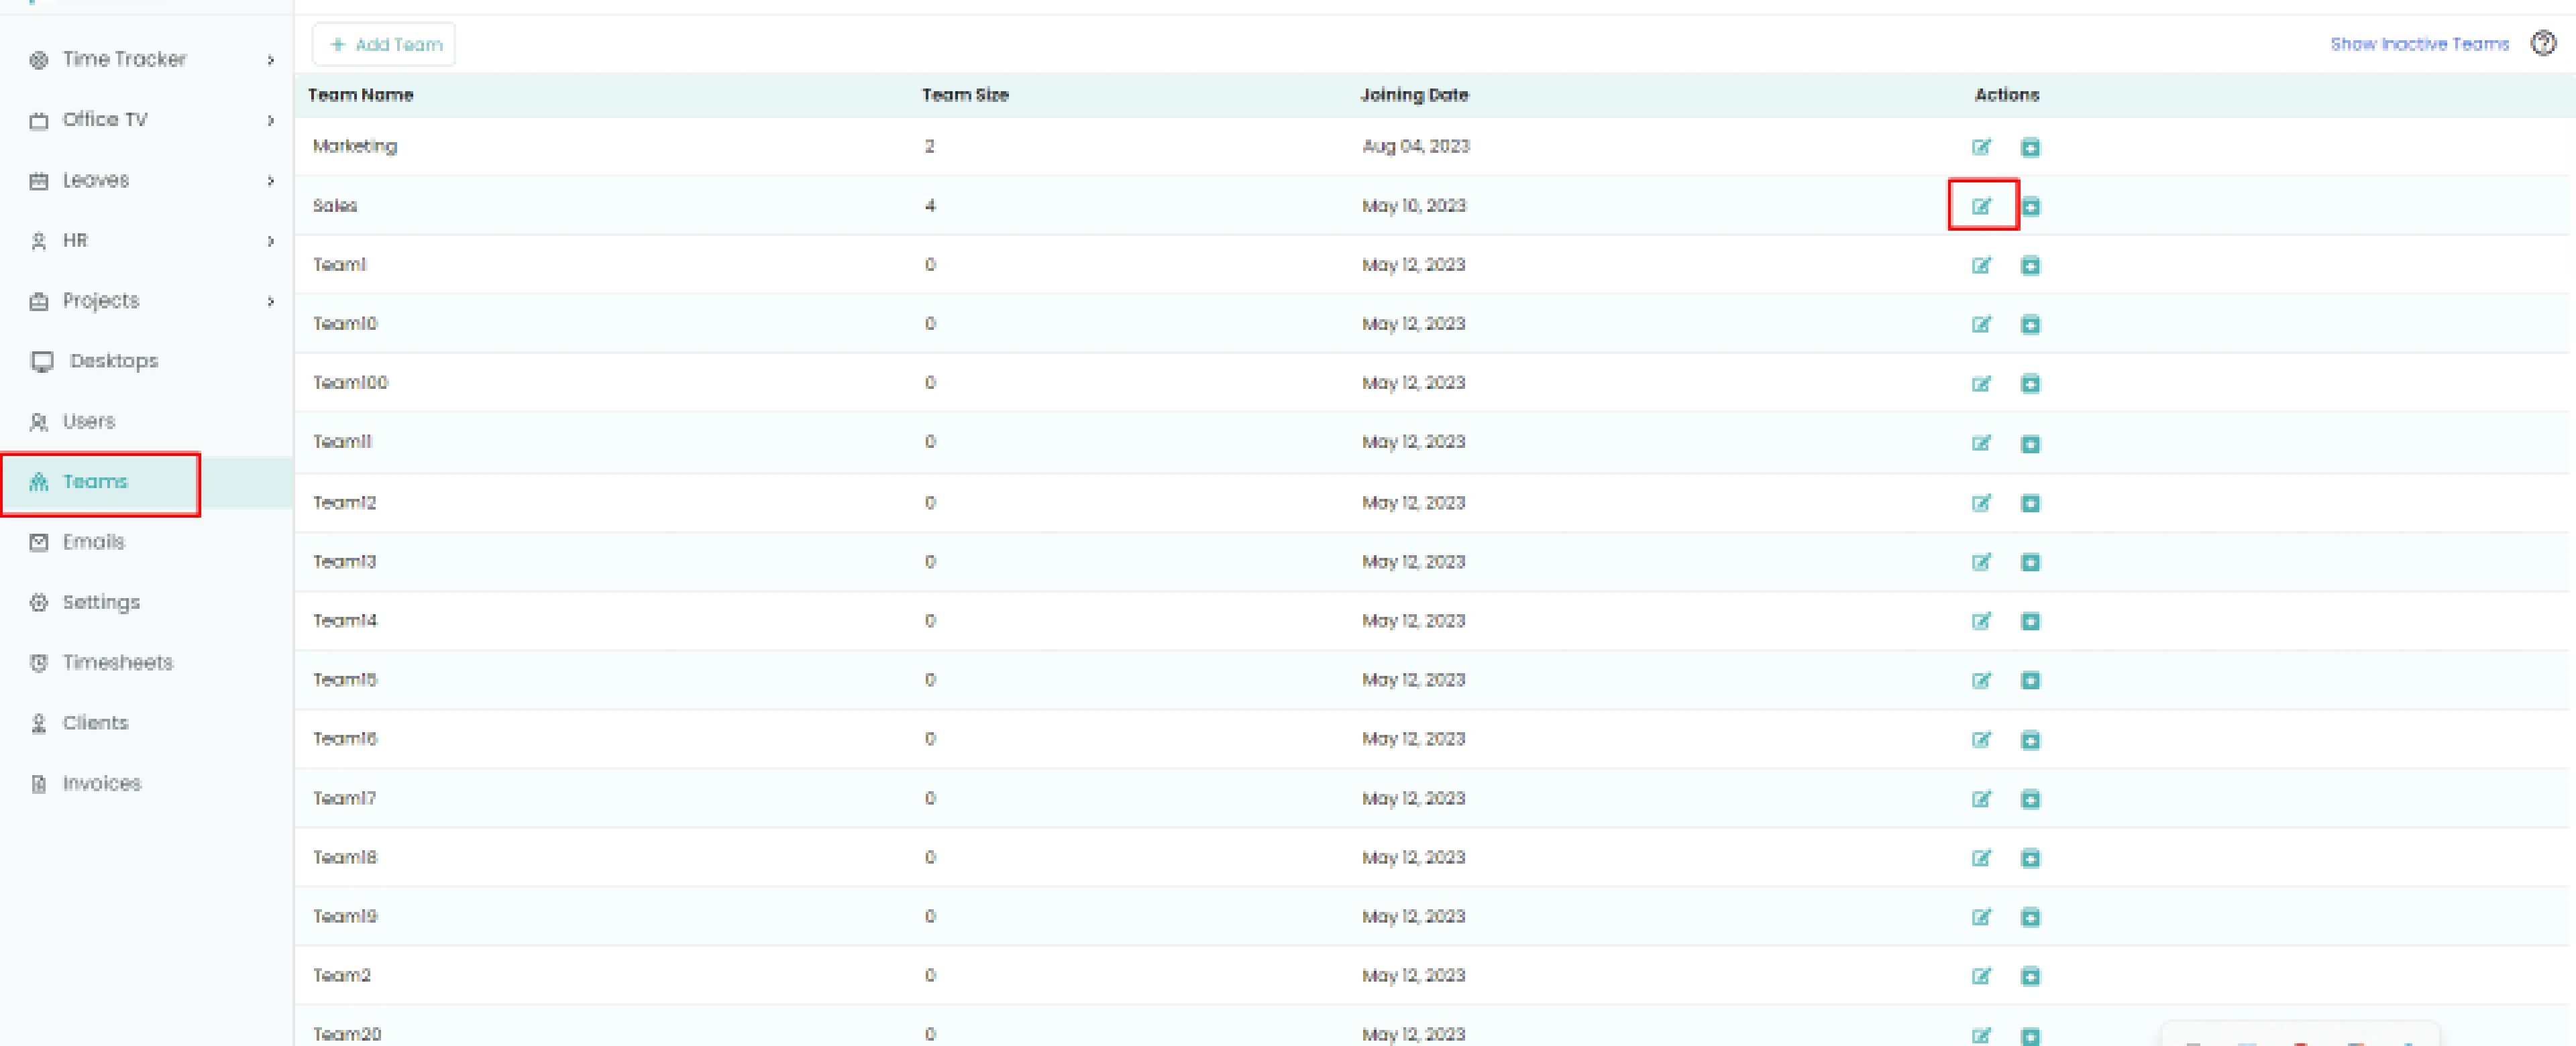This screenshot has height=1046, width=2576.
Task: Go to Users in the sidebar
Action: [x=89, y=421]
